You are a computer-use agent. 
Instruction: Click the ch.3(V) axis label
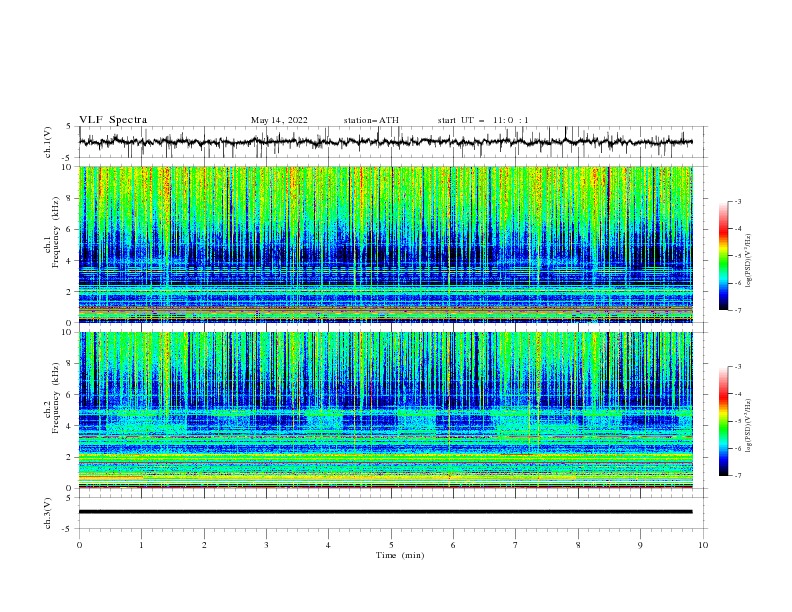(48, 513)
